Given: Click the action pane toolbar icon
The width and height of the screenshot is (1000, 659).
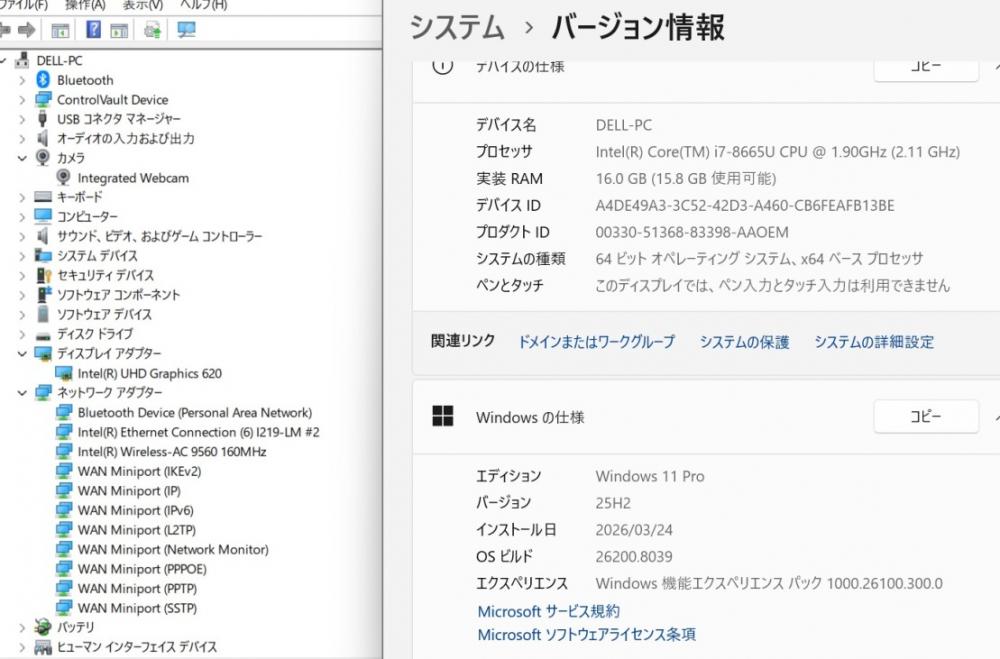Looking at the screenshot, I should 119,29.
